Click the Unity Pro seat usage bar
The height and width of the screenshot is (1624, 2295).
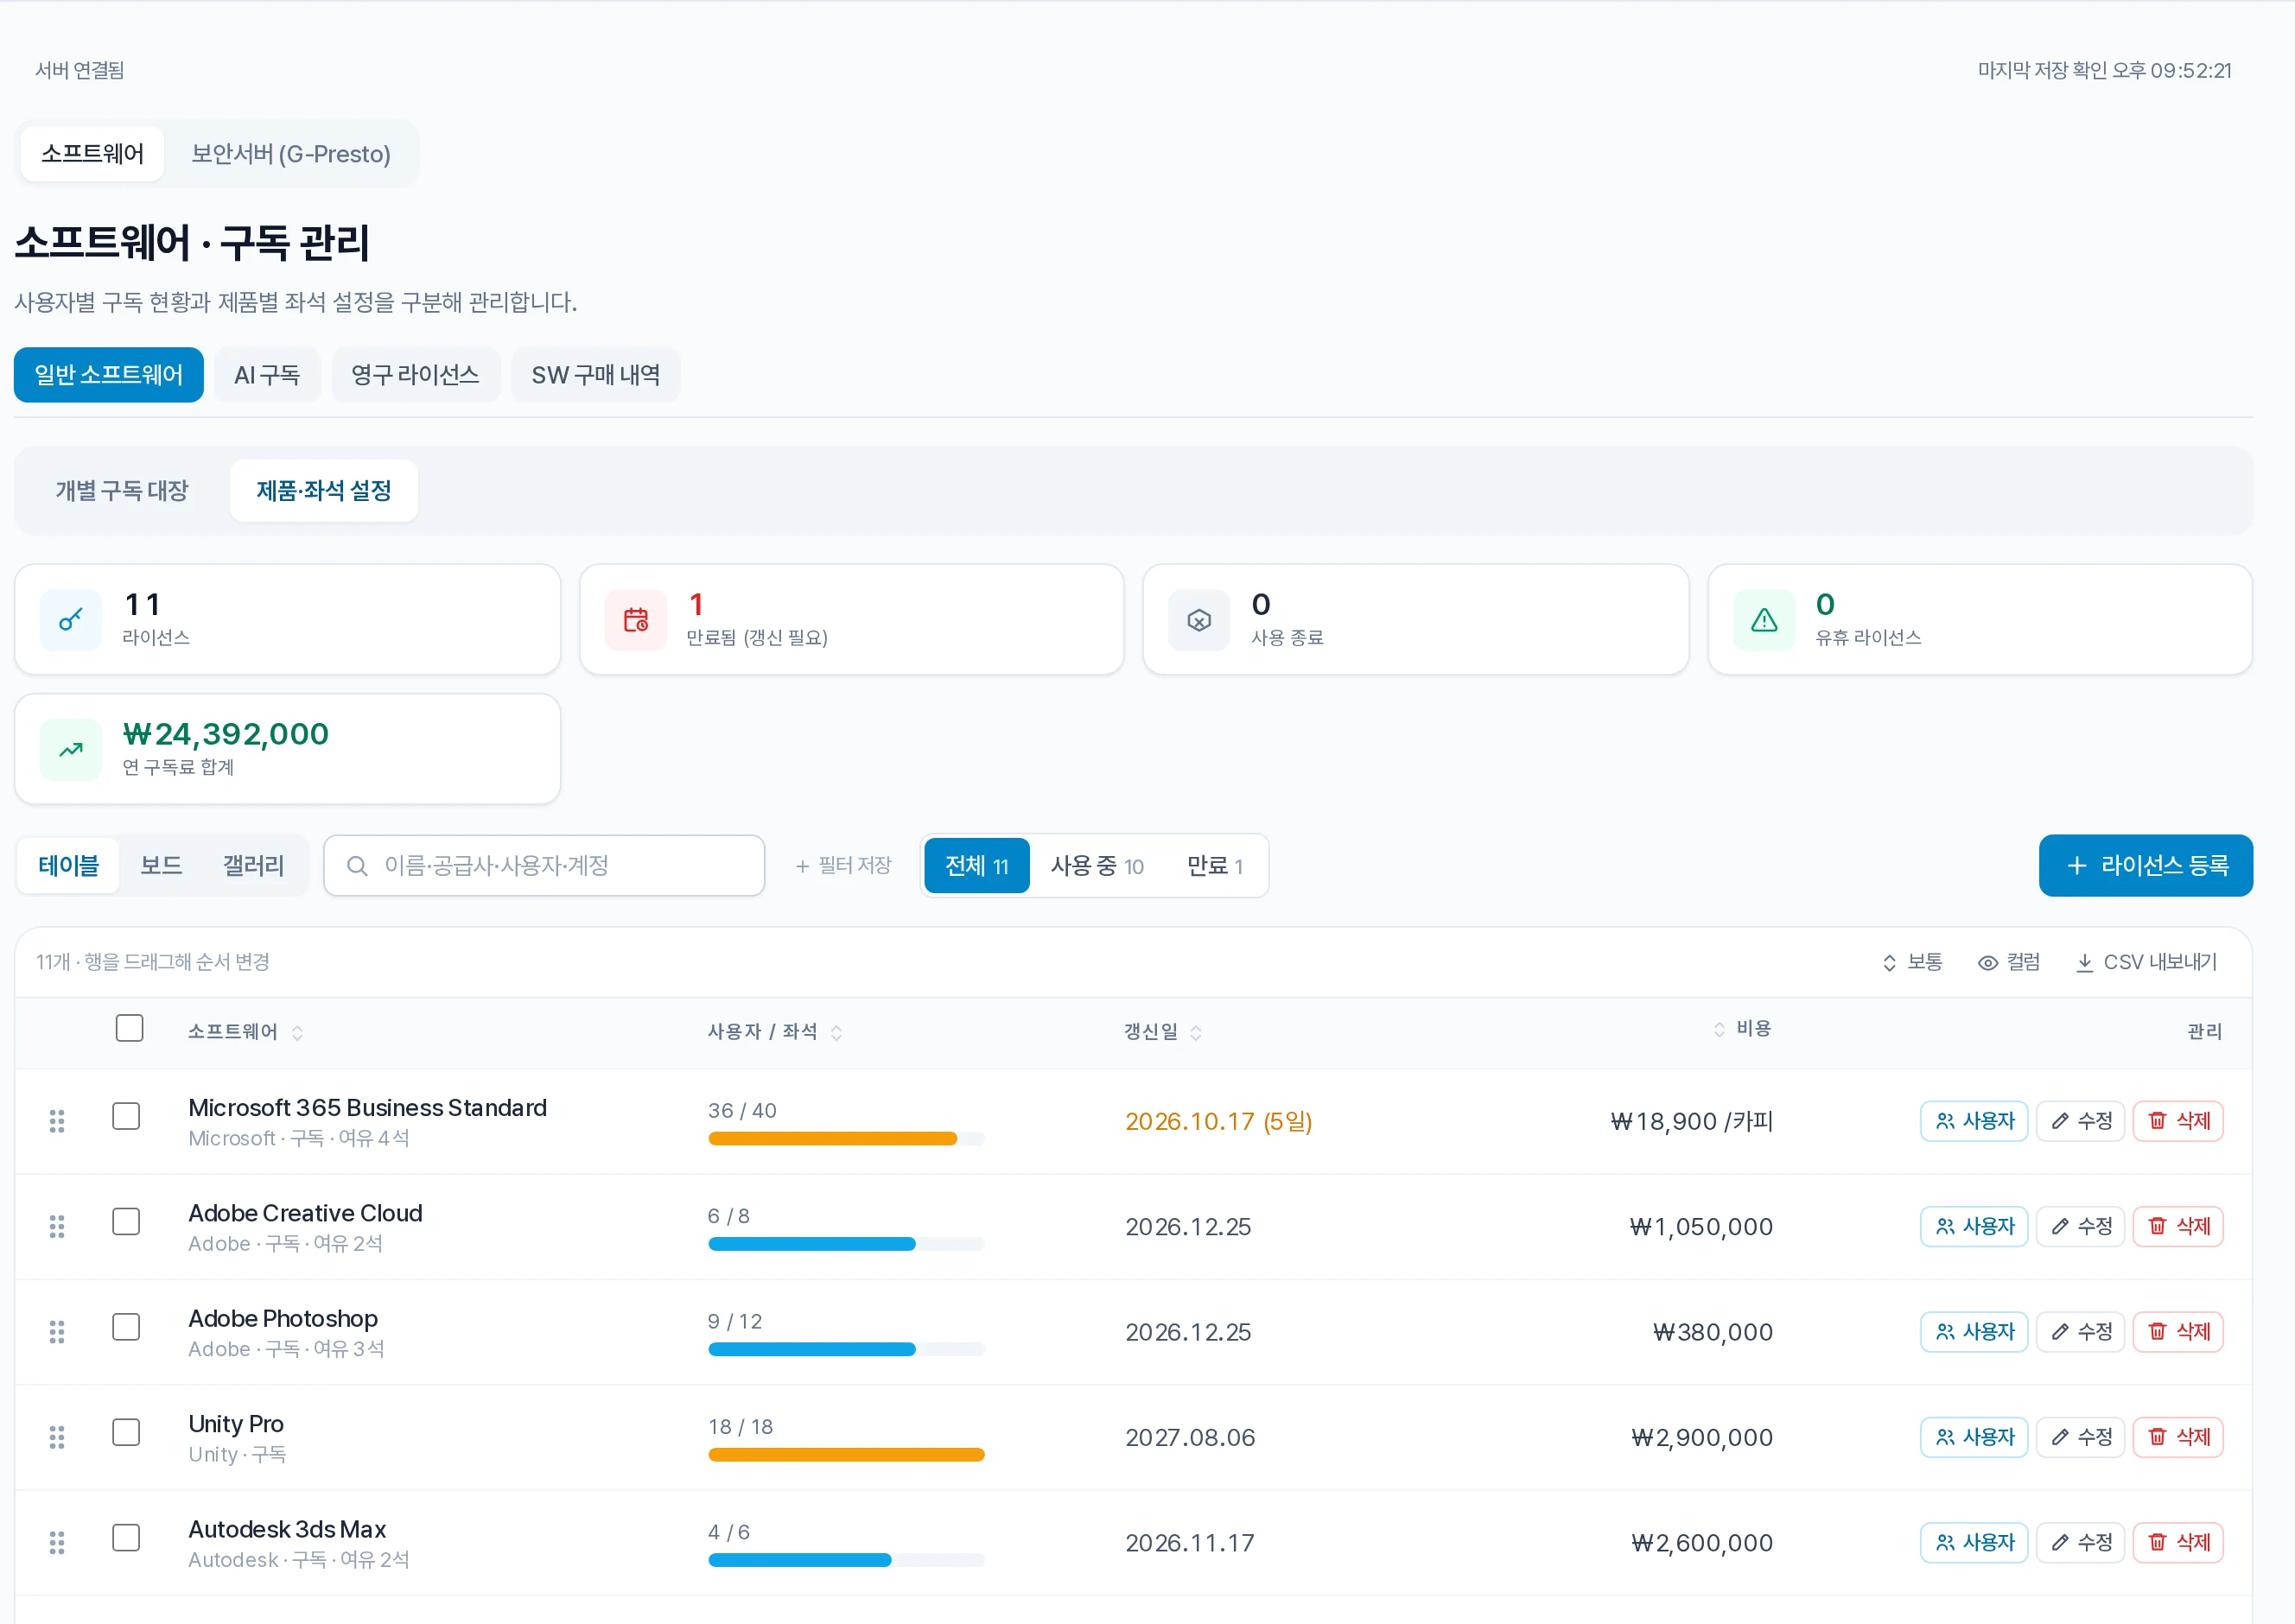click(846, 1455)
